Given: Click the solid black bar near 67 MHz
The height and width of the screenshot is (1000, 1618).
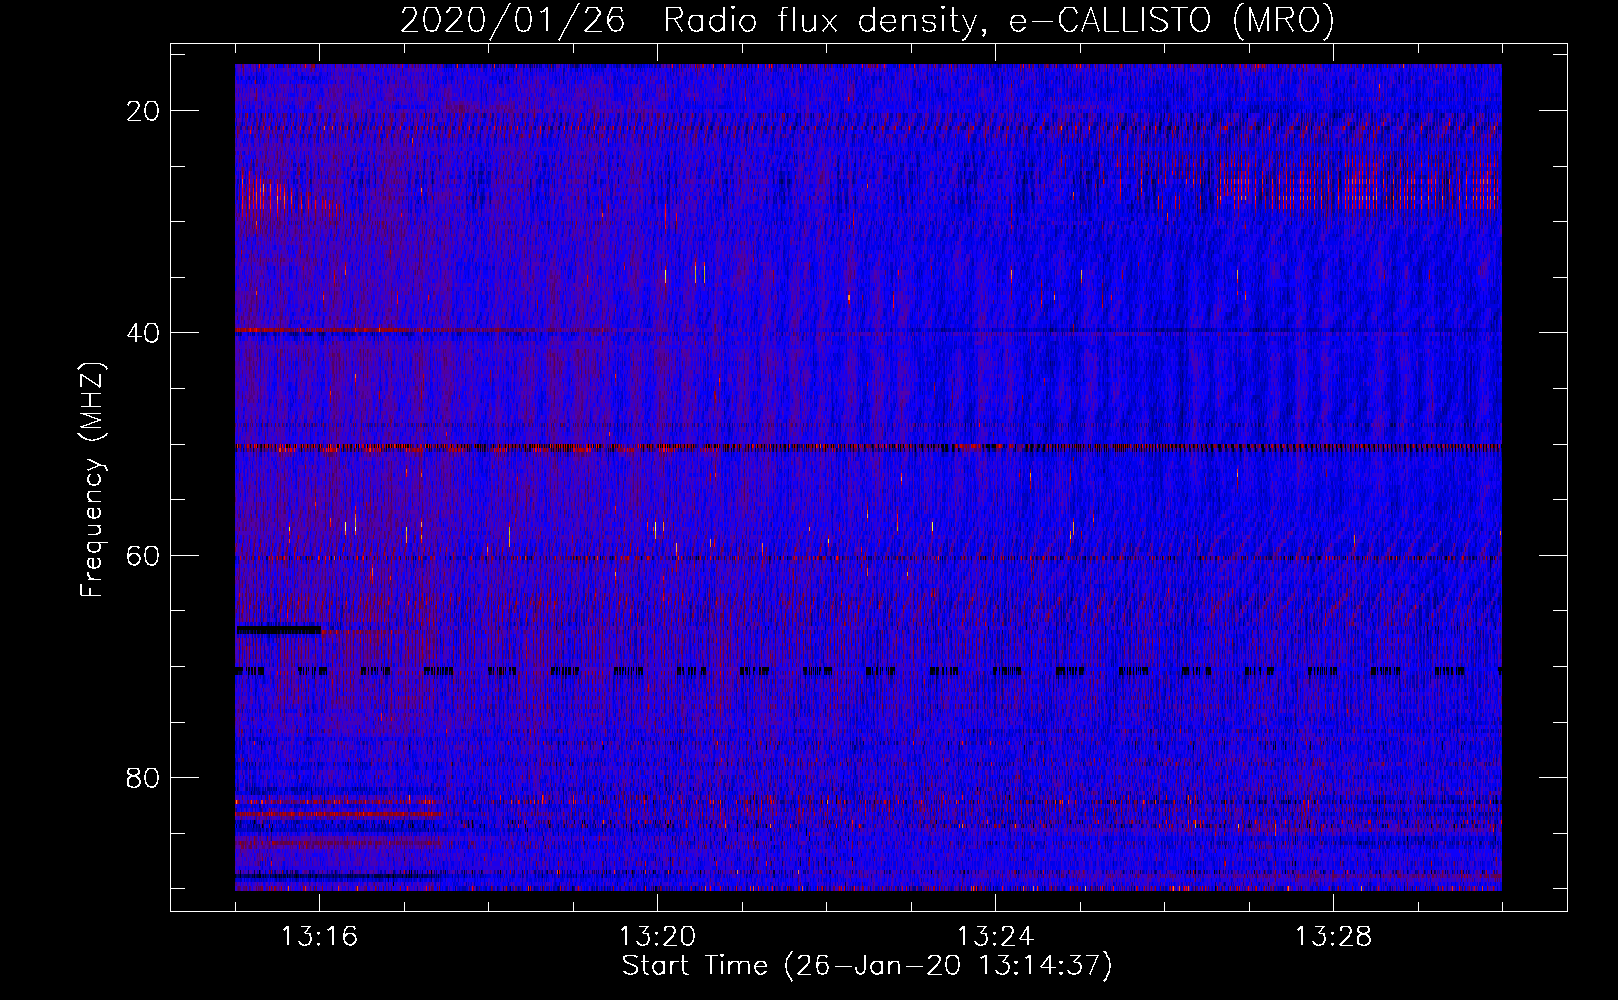Looking at the screenshot, I should [x=278, y=630].
